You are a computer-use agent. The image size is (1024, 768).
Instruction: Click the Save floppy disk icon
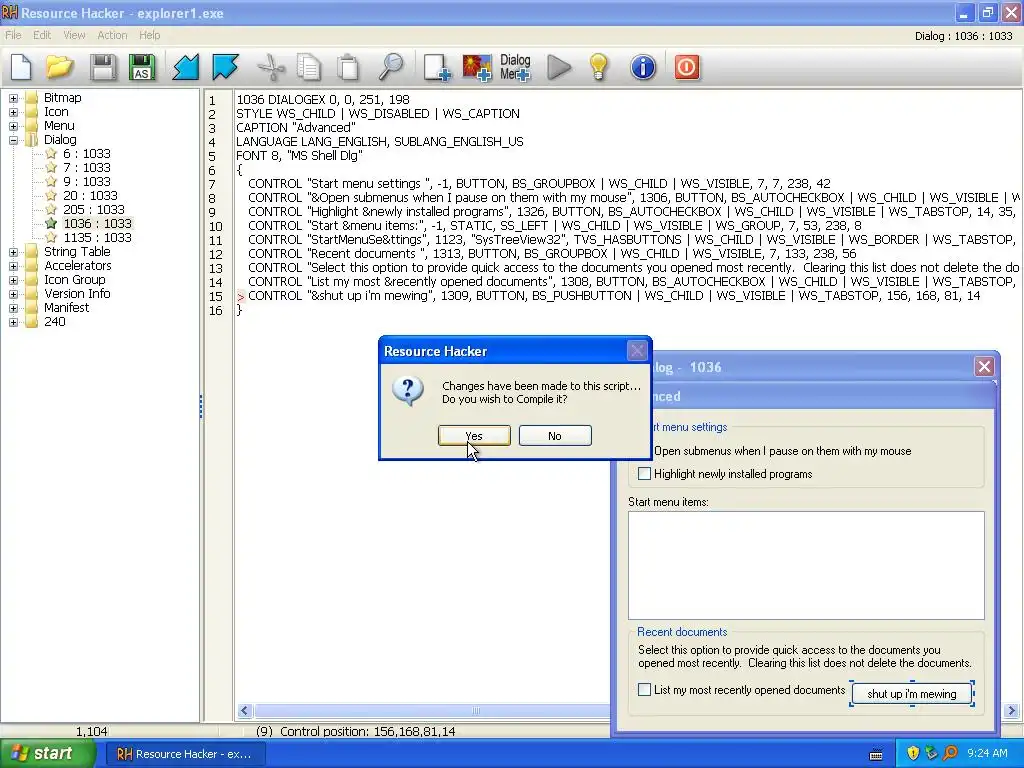(103, 67)
